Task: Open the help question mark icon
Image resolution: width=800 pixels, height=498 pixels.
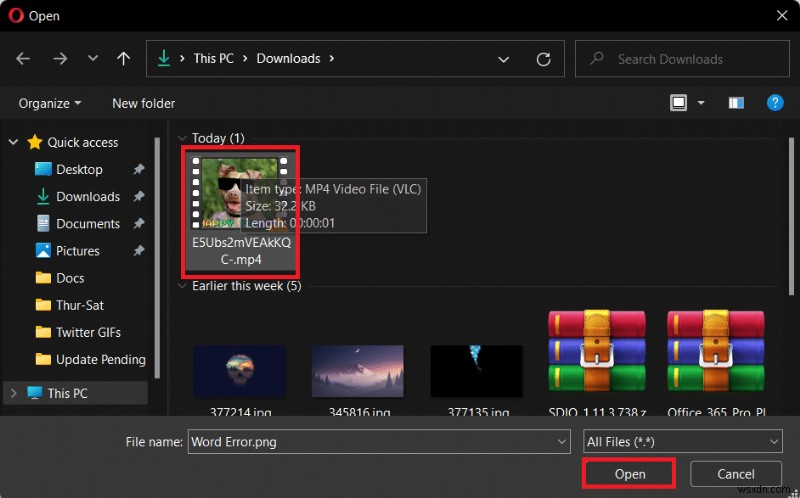Action: point(775,103)
